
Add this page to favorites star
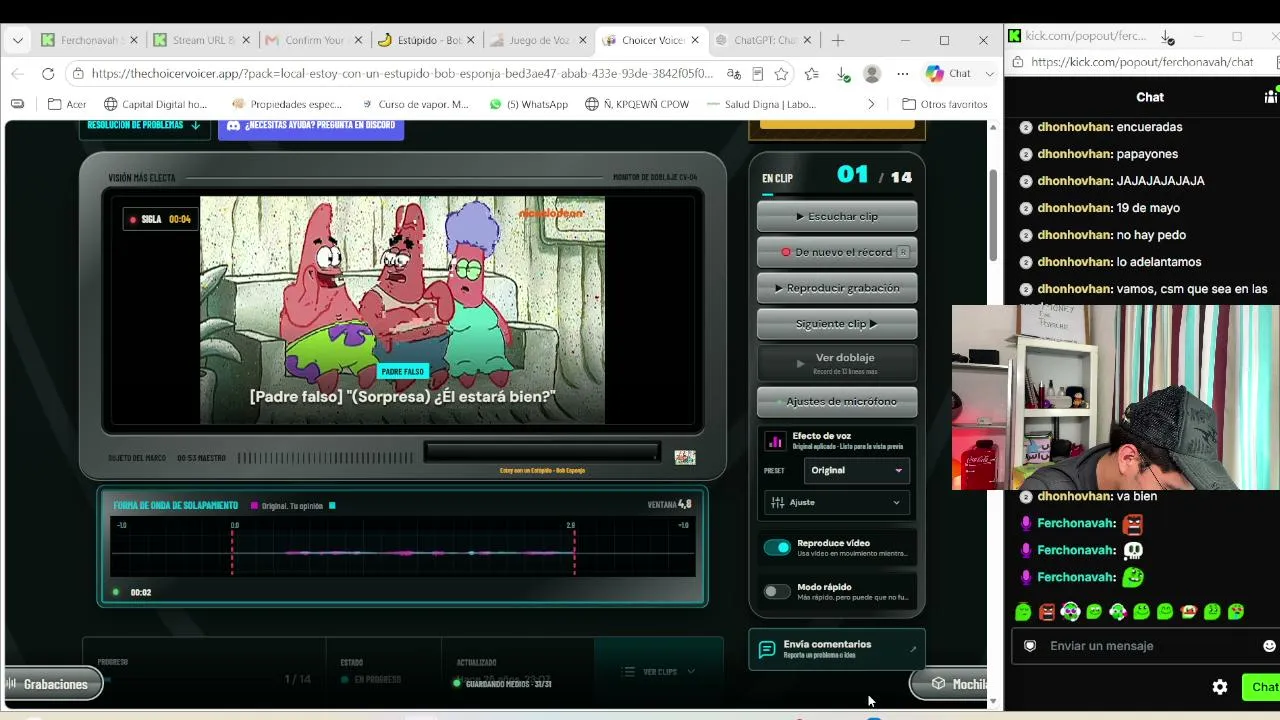tap(781, 73)
